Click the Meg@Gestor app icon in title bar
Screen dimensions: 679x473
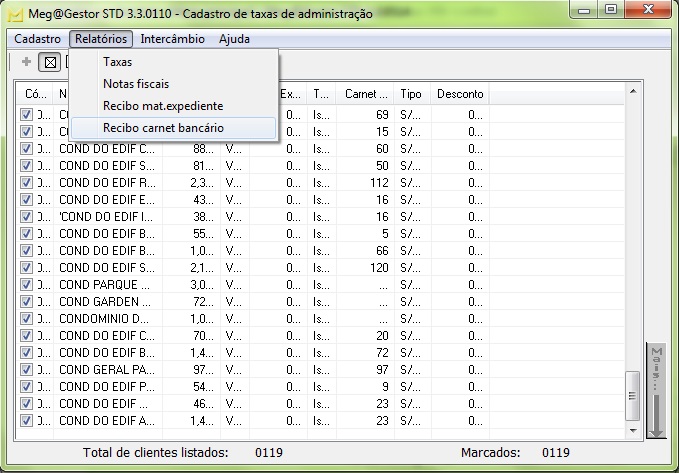(x=15, y=14)
